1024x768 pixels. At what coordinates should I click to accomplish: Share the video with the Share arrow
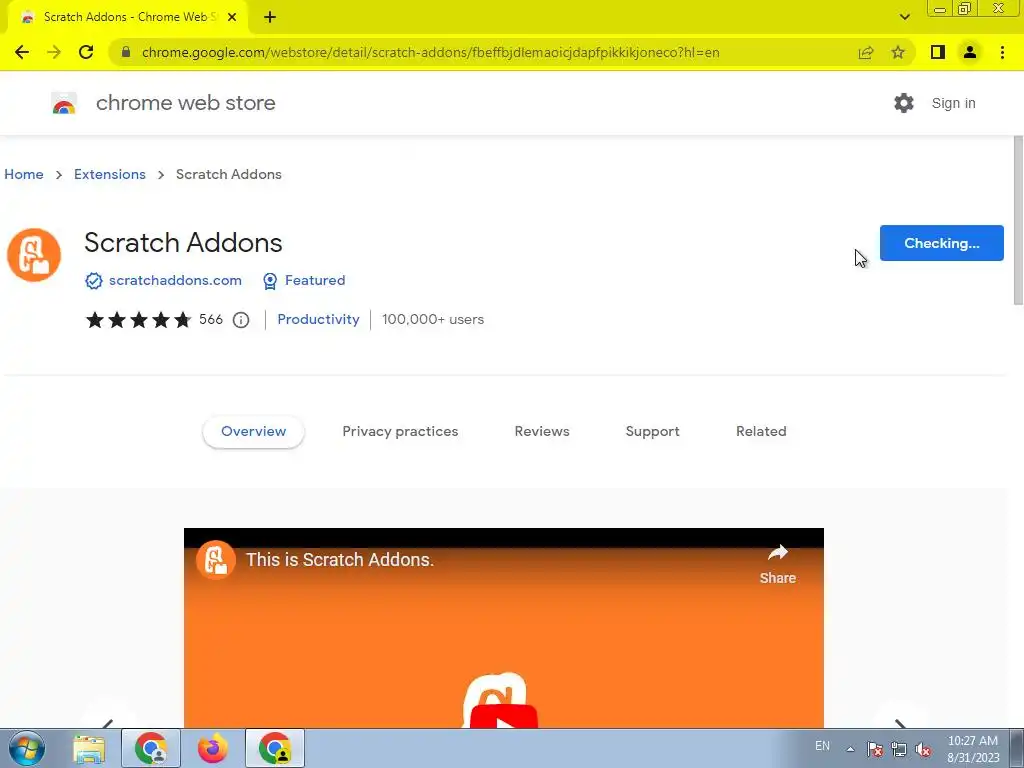click(x=777, y=564)
